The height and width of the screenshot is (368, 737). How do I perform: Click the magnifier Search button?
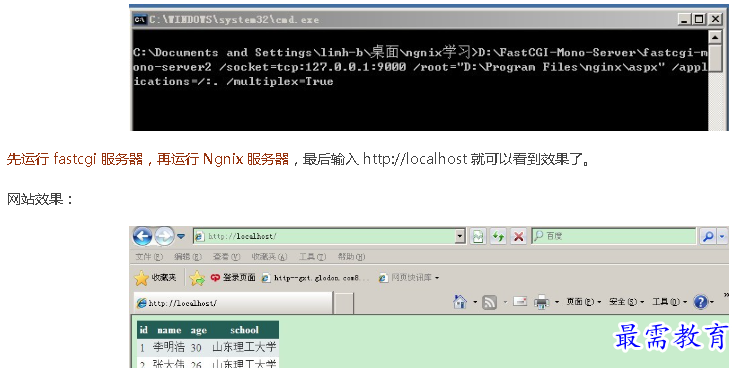pyautogui.click(x=708, y=237)
